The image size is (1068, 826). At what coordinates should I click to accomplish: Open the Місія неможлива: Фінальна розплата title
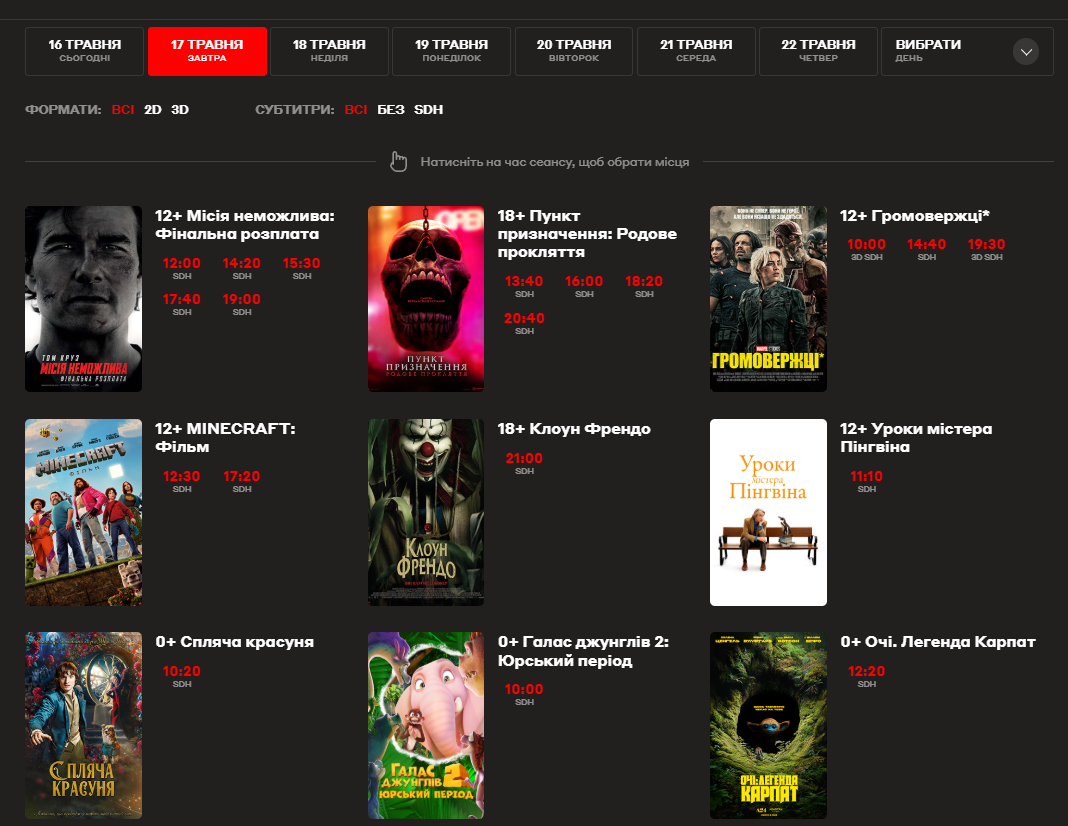(245, 225)
